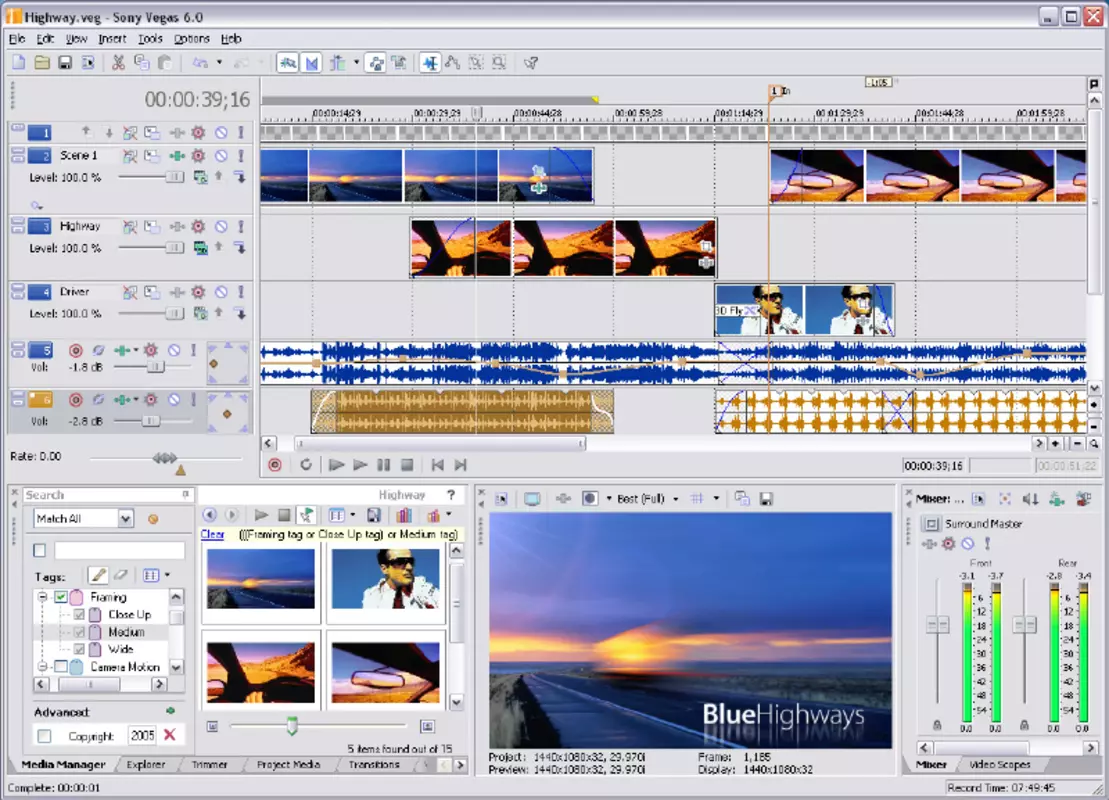Click the Paste toolbar icon
Screen dimensions: 1109x800
tap(164, 63)
